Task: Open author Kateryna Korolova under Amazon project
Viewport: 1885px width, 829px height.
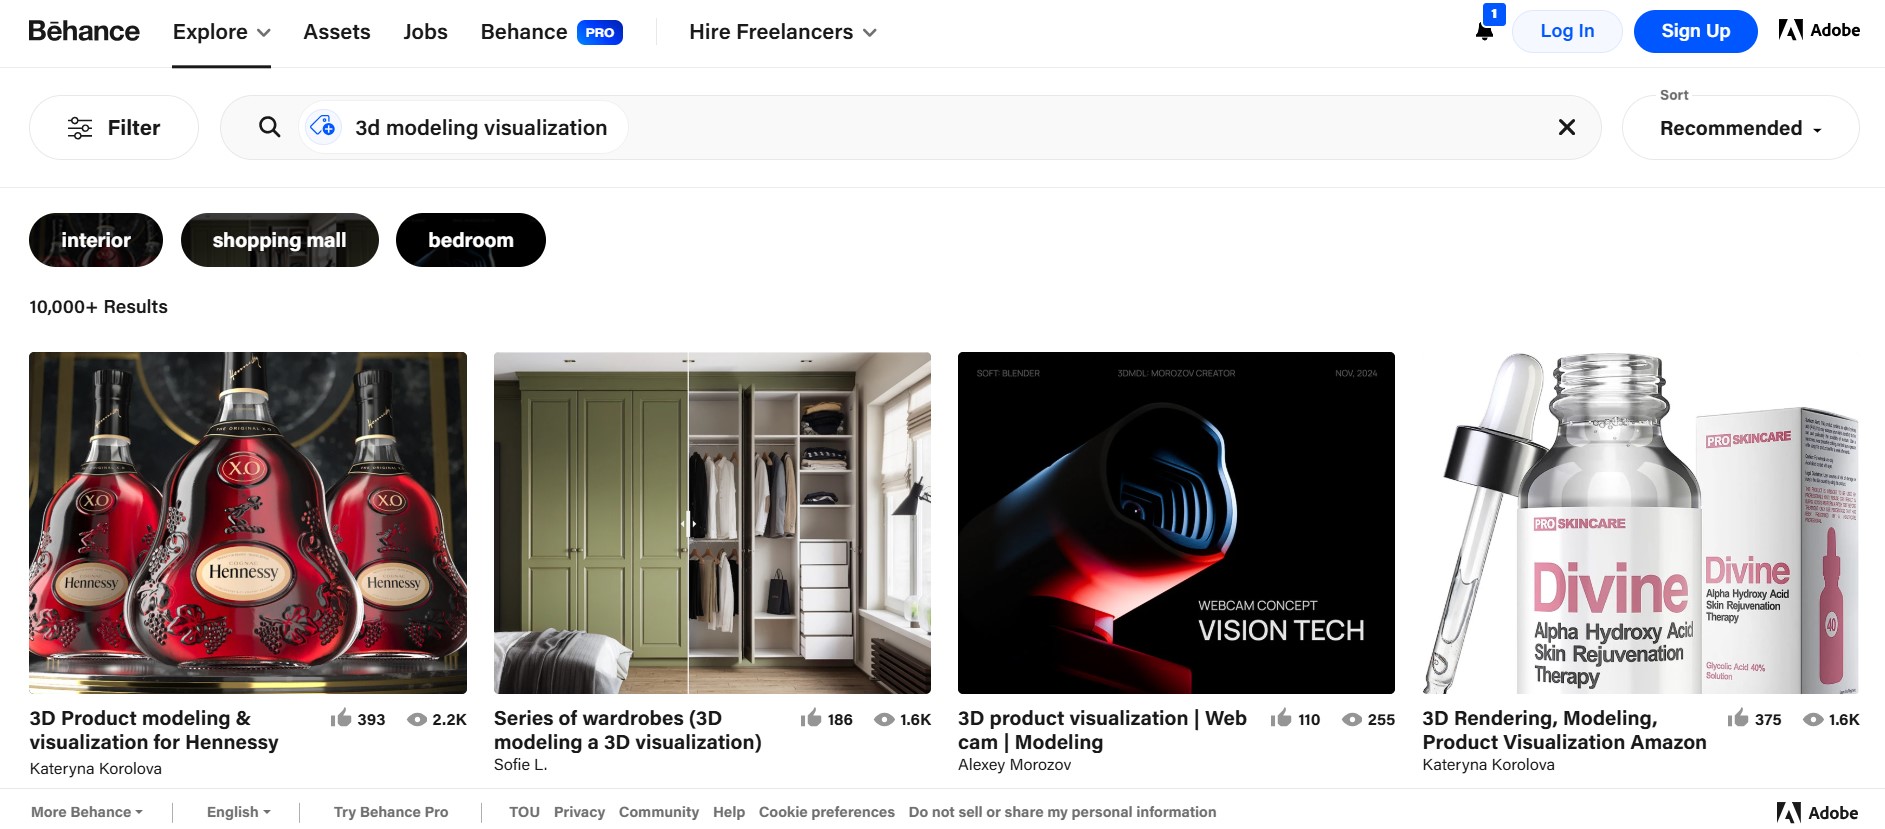Action: tap(1489, 764)
